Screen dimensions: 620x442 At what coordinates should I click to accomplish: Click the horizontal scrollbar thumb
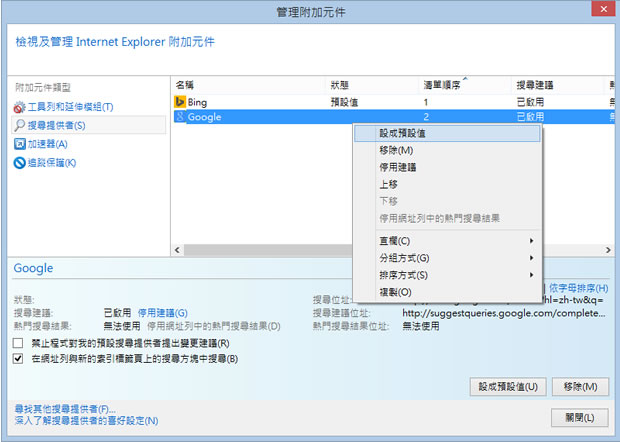(268, 250)
